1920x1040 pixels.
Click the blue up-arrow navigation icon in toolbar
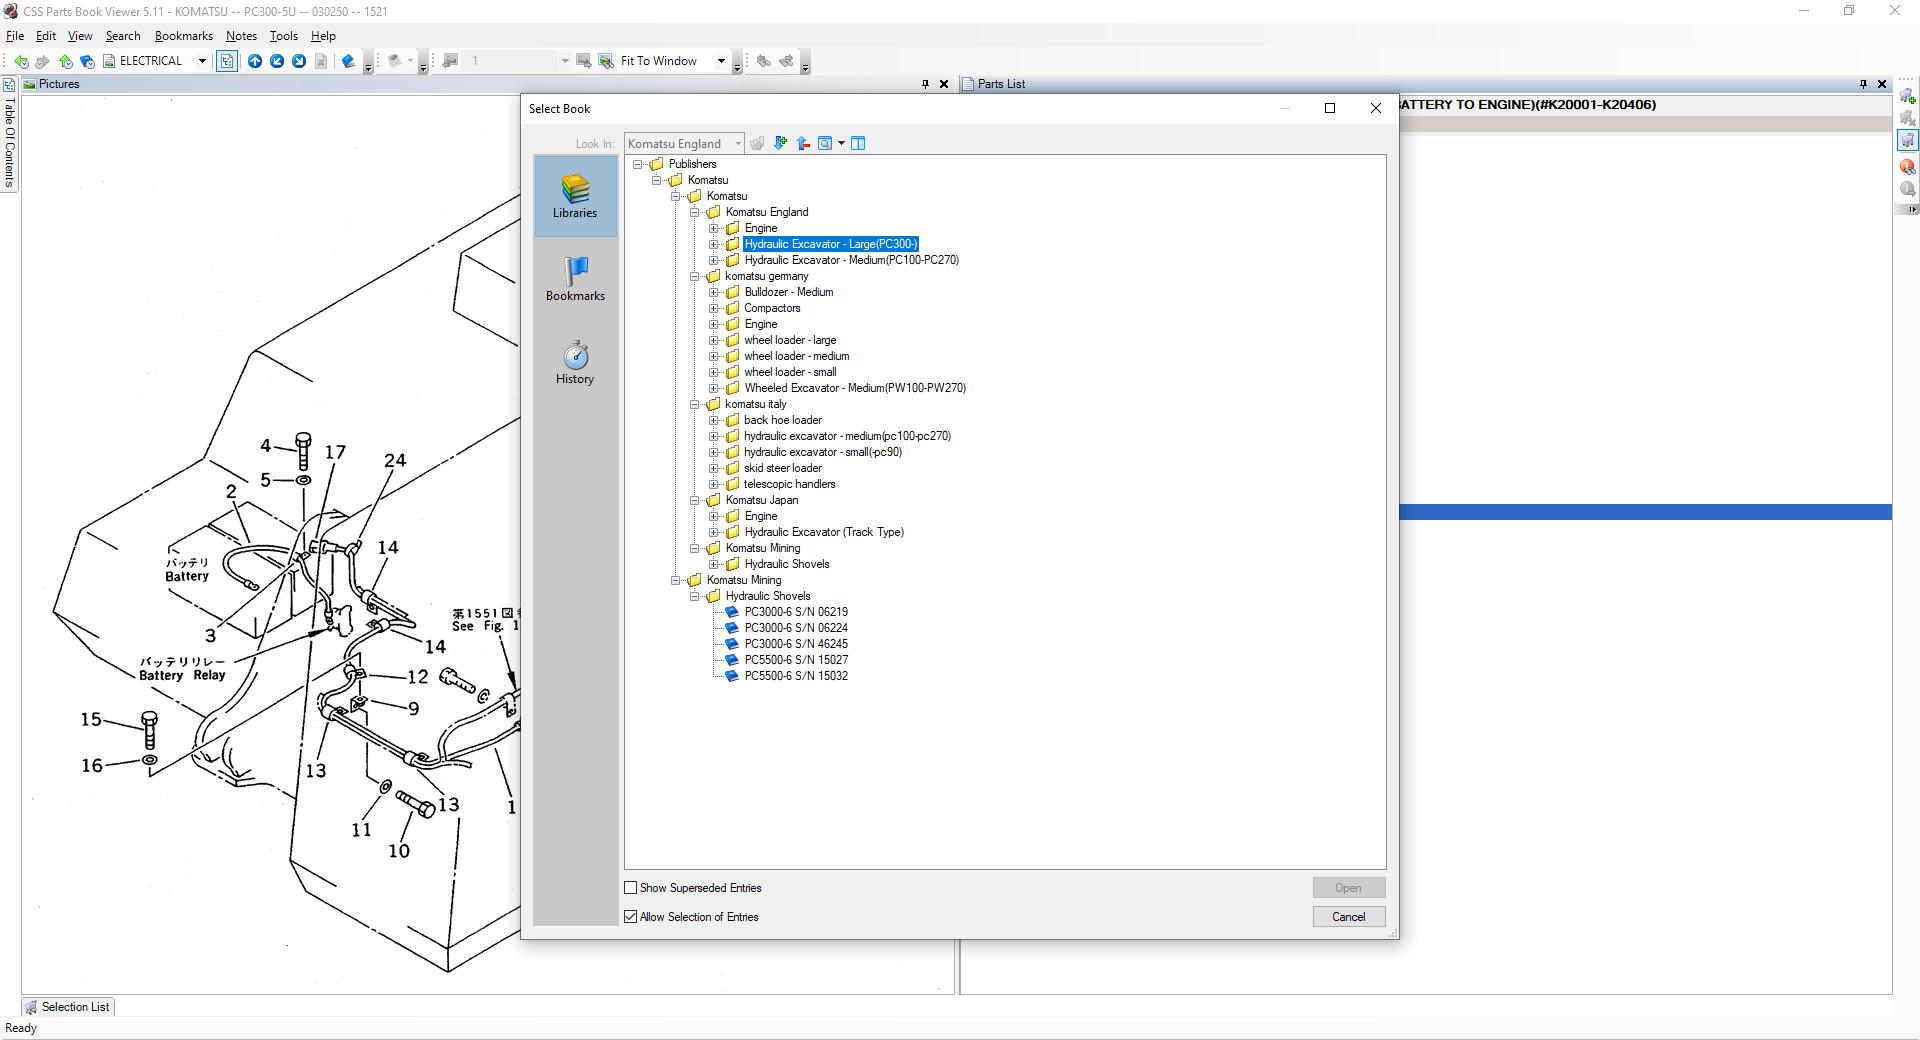pos(255,61)
